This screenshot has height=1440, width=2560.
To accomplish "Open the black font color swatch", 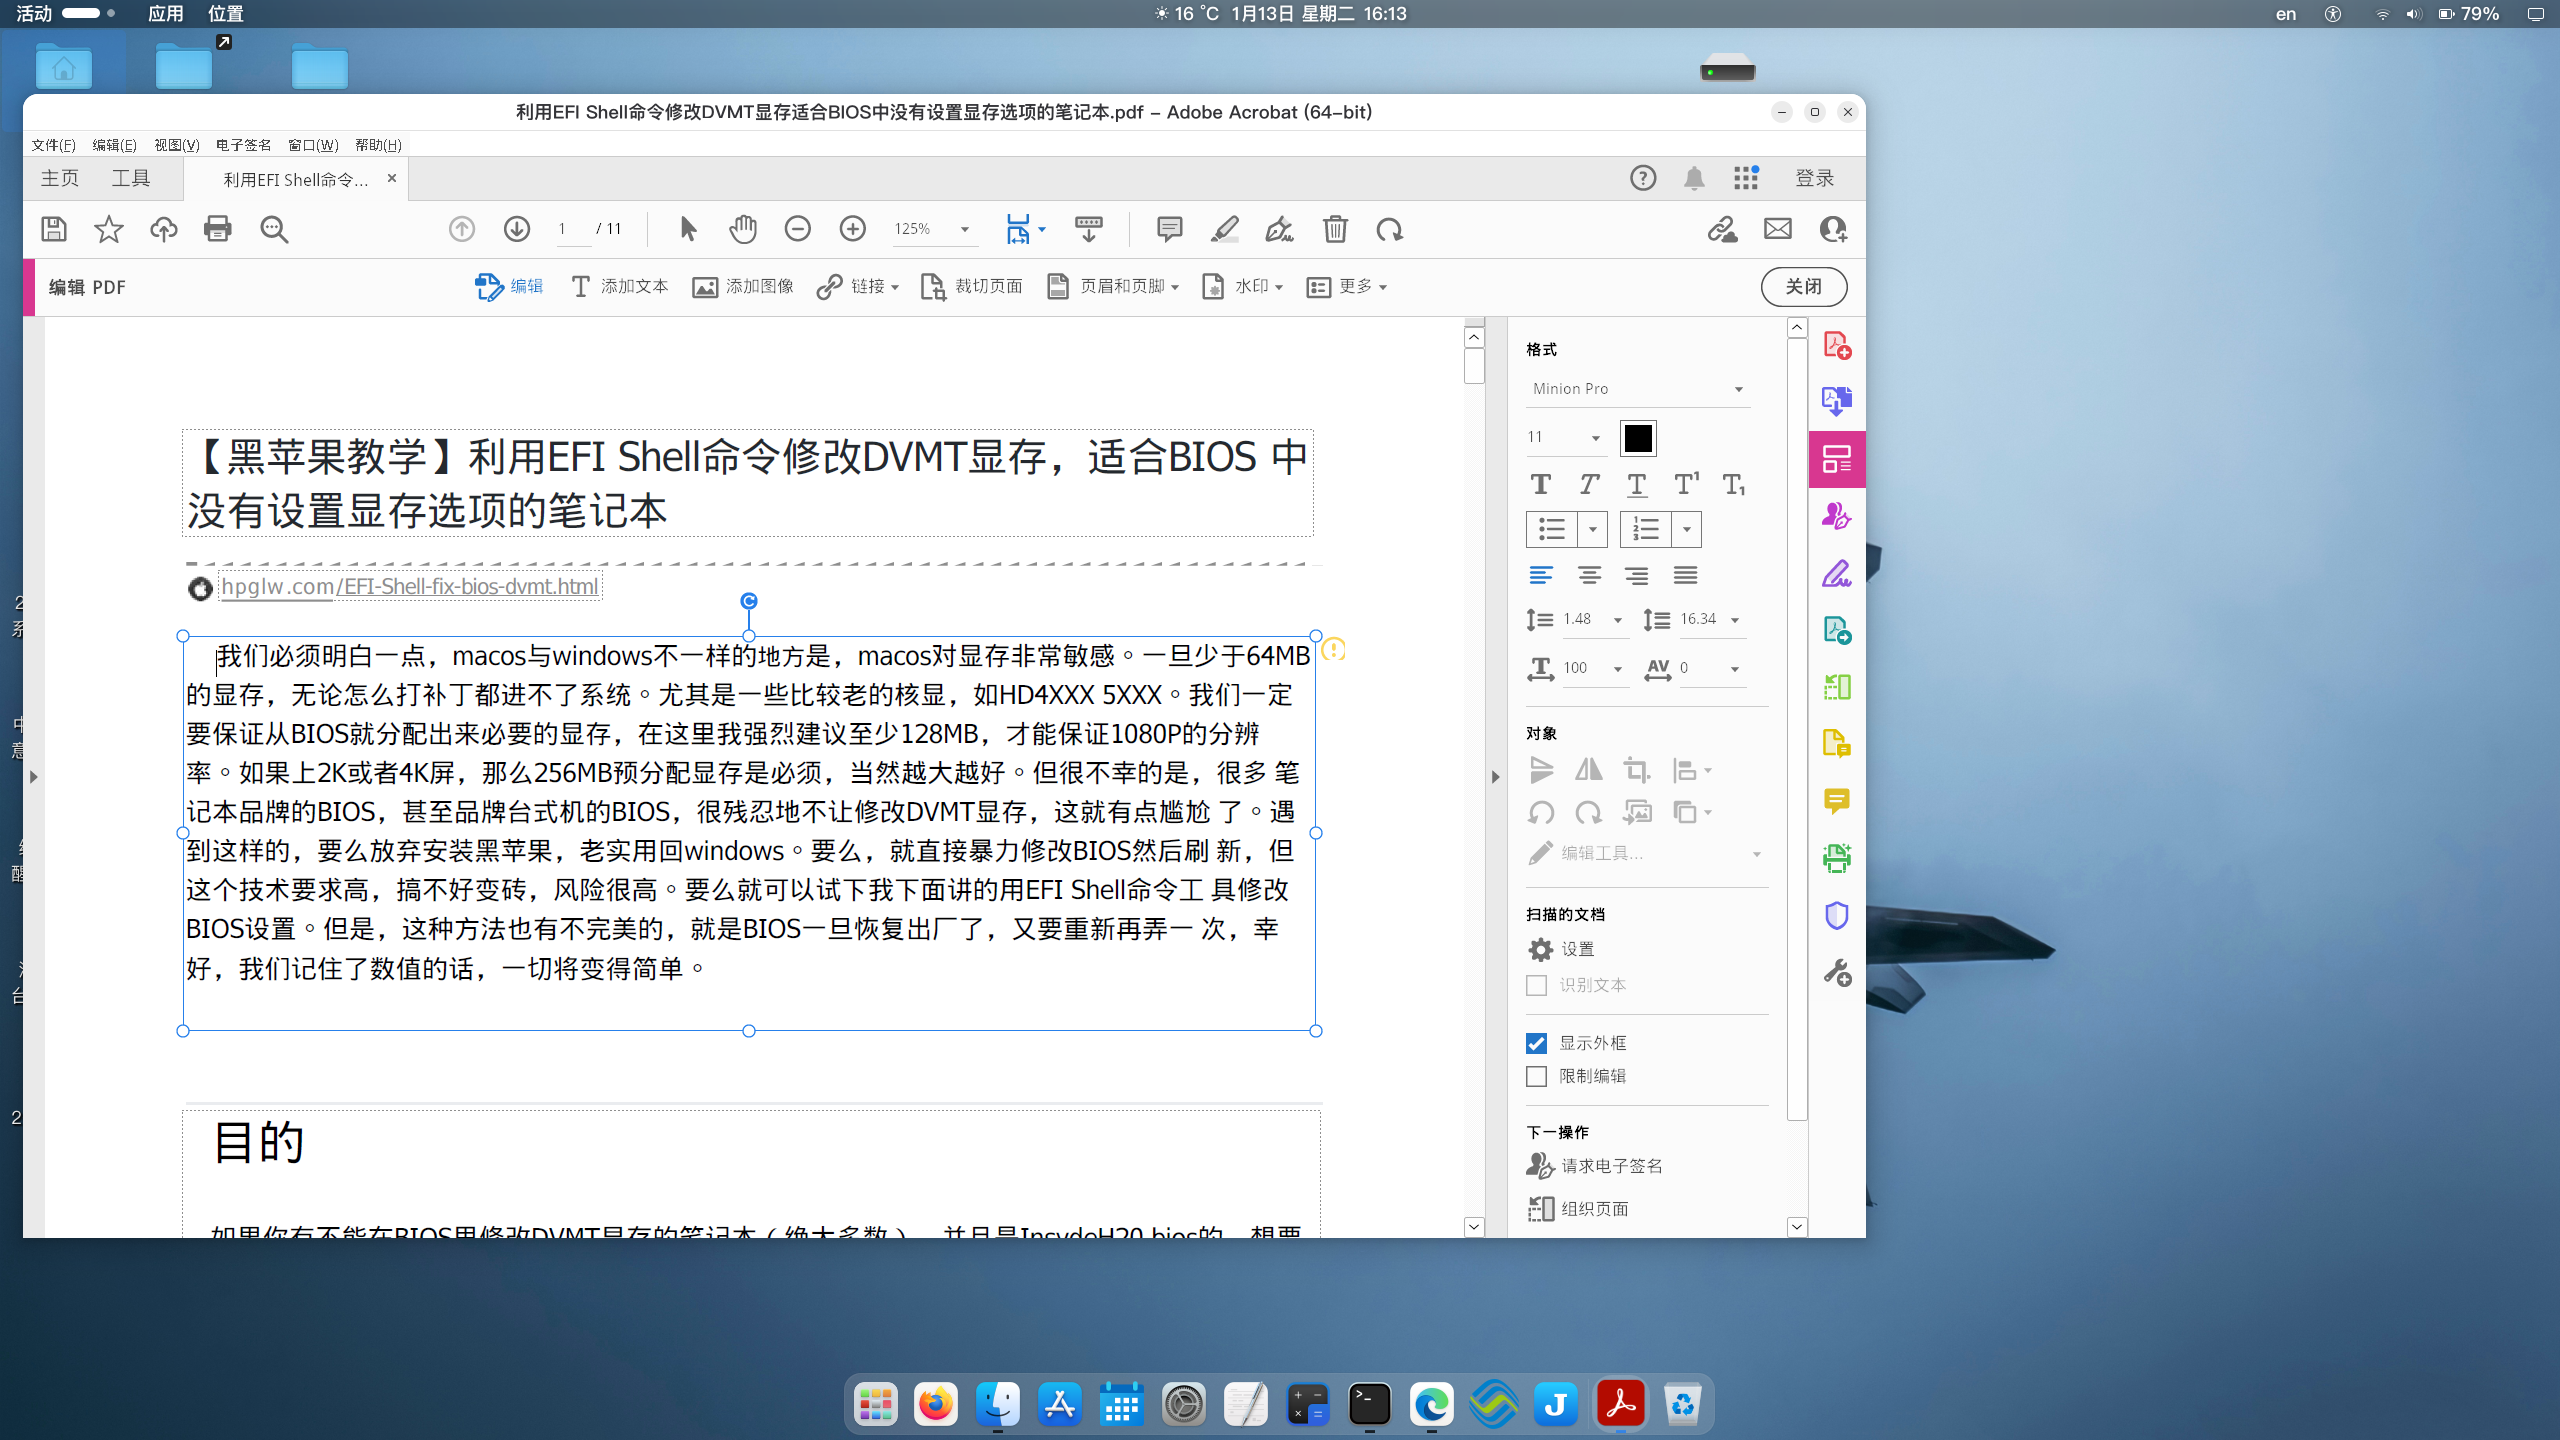I will 1635,438.
